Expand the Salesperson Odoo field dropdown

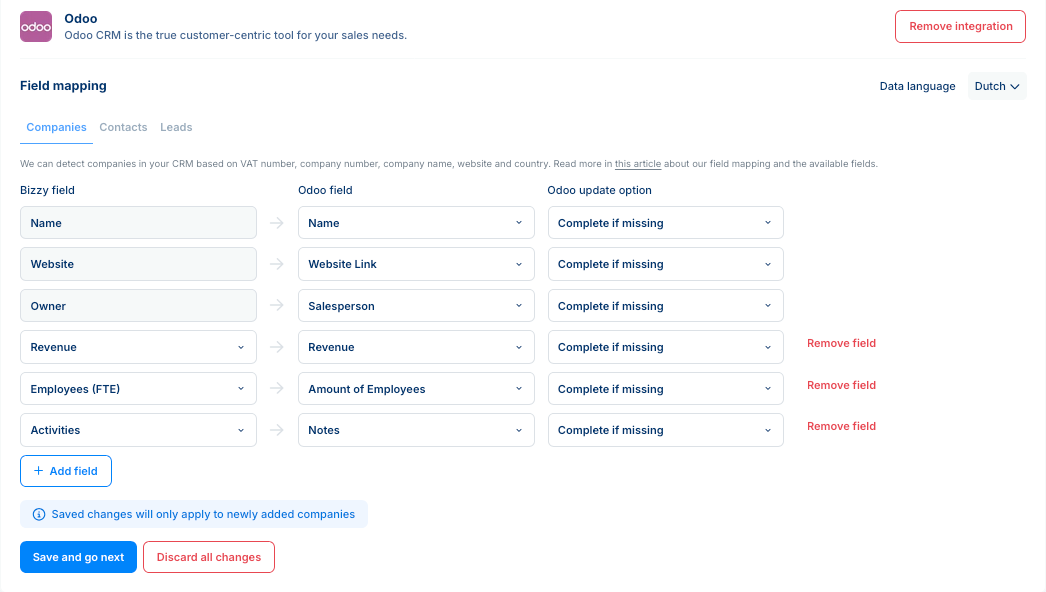pyautogui.click(x=416, y=306)
